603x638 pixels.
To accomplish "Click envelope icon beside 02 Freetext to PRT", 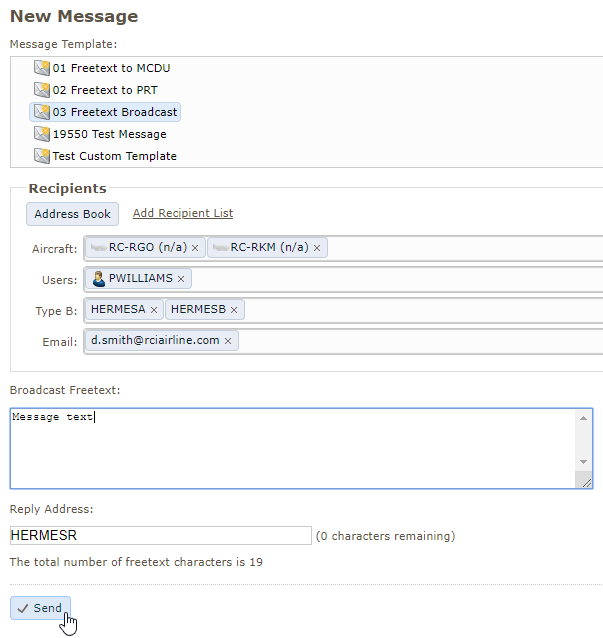I will click(x=42, y=90).
